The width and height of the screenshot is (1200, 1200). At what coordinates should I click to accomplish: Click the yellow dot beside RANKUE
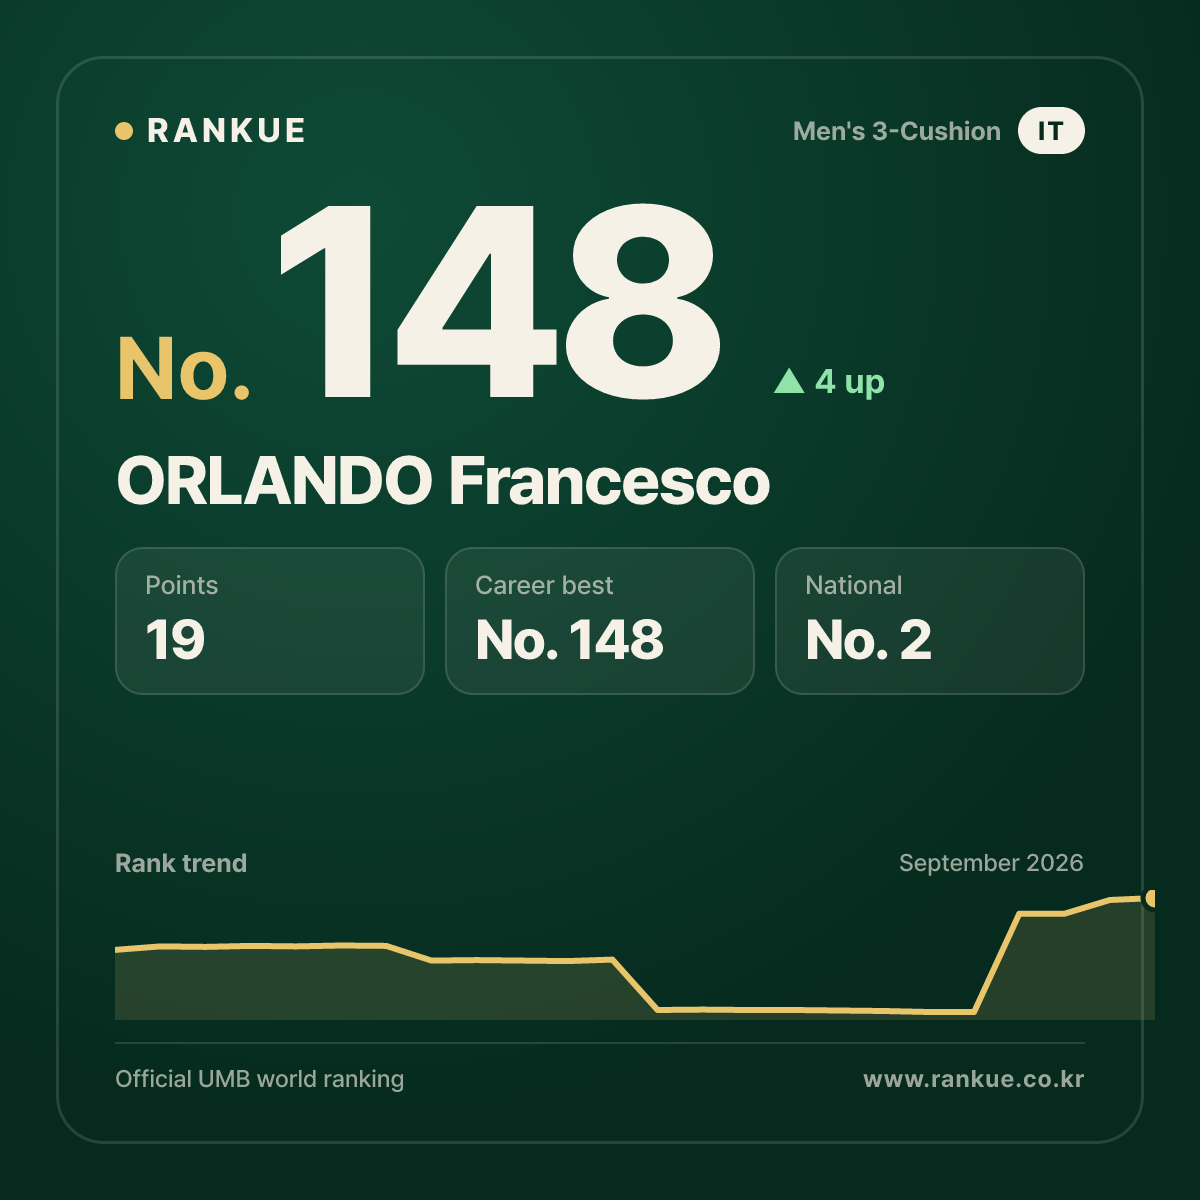point(124,131)
